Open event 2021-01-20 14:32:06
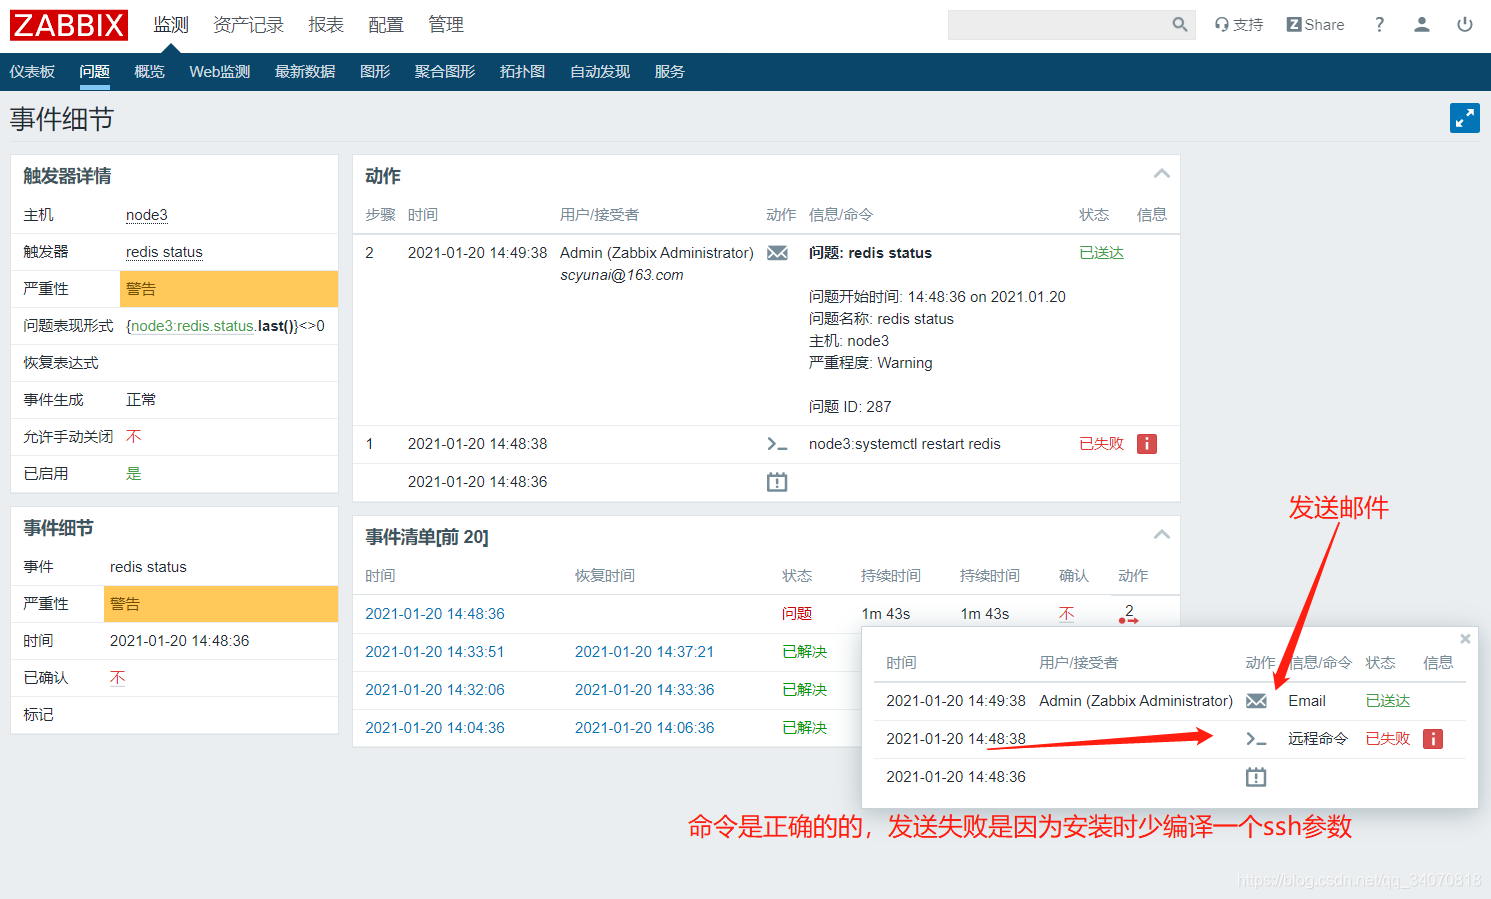The image size is (1491, 899). click(435, 690)
